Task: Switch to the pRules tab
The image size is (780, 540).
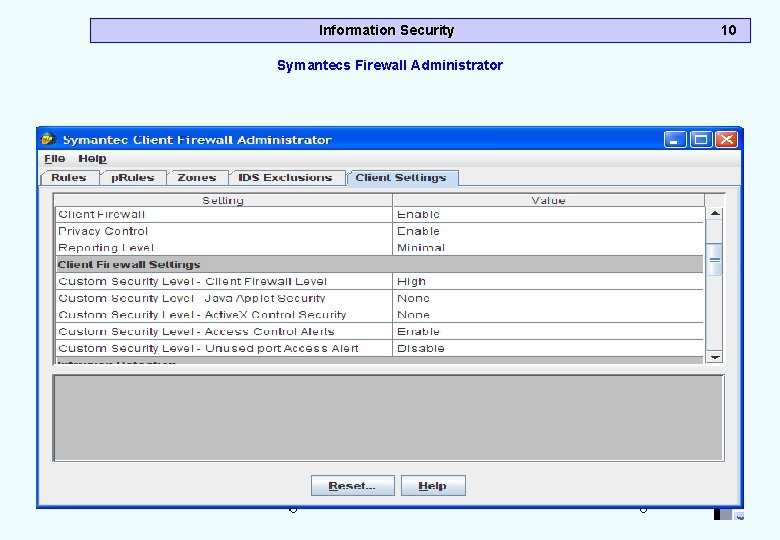Action: [x=132, y=178]
